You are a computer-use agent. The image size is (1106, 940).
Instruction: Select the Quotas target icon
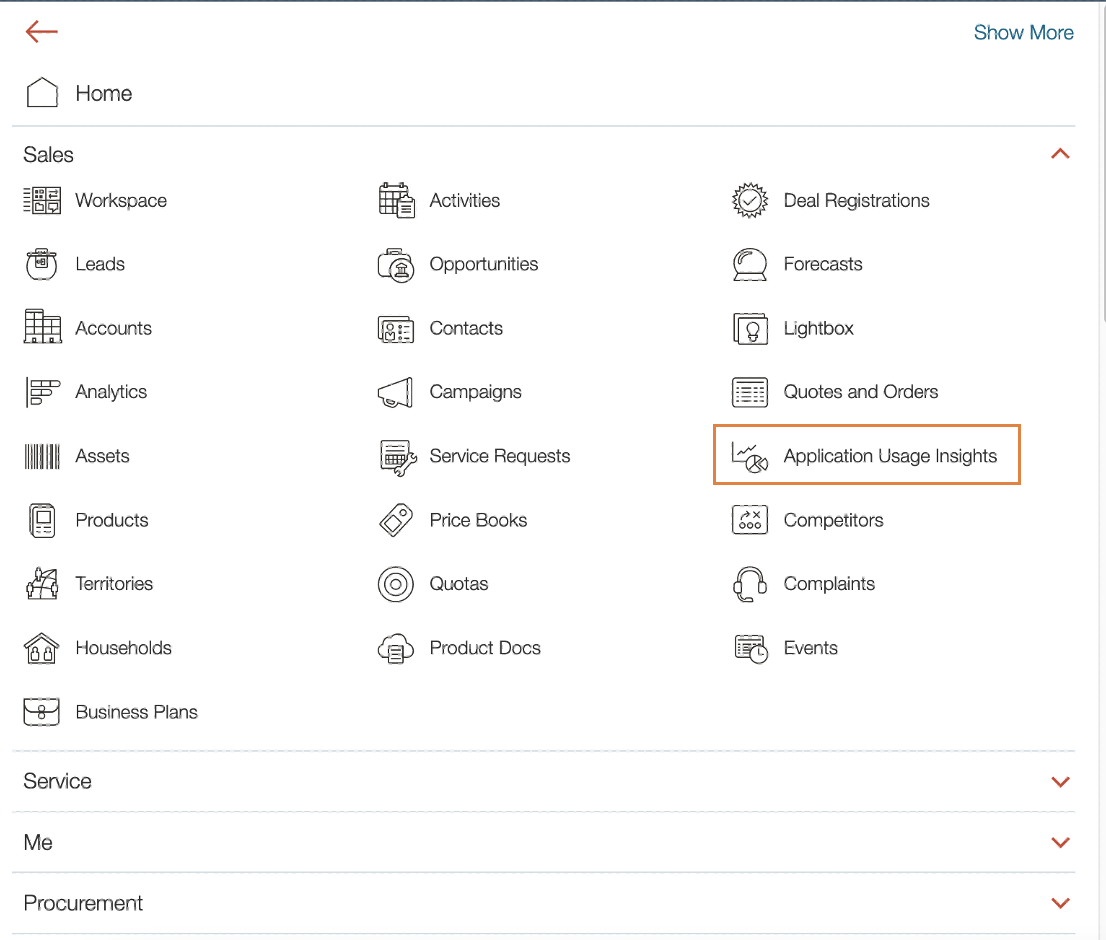[x=396, y=584]
